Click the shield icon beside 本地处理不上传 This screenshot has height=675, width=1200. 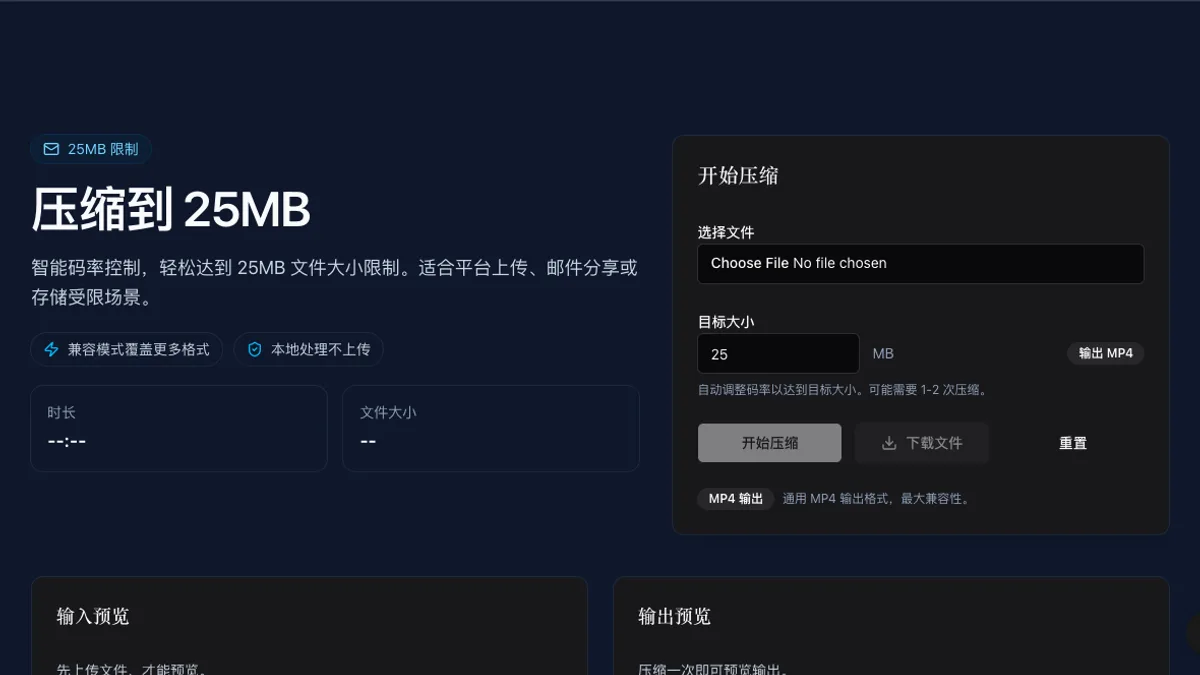(x=255, y=350)
